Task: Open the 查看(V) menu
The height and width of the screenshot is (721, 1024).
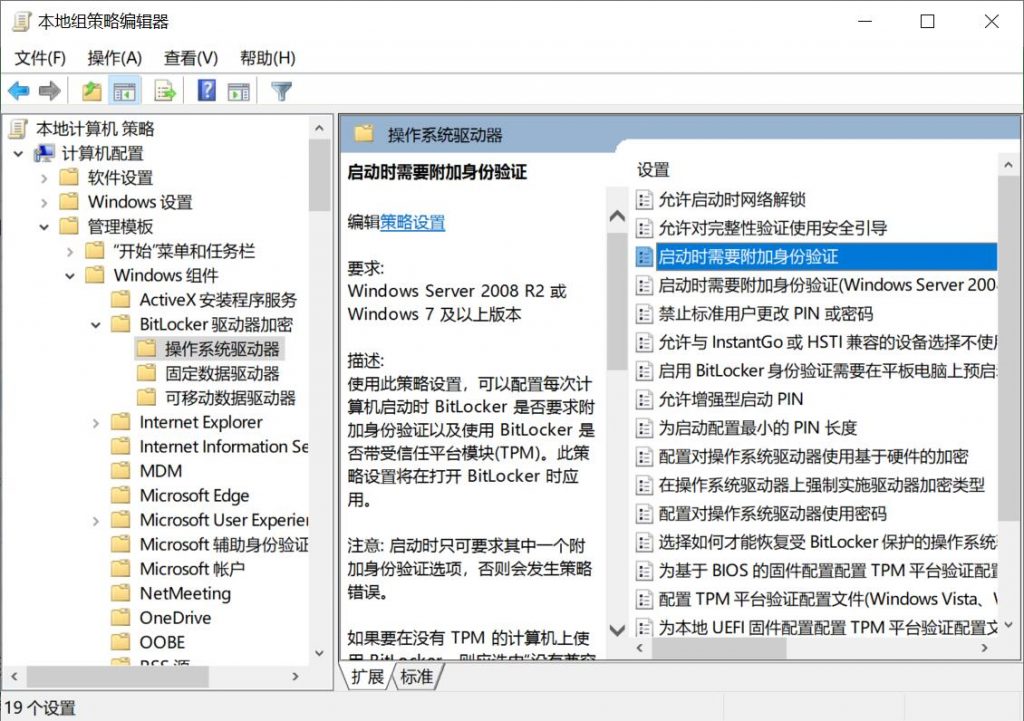Action: 191,58
